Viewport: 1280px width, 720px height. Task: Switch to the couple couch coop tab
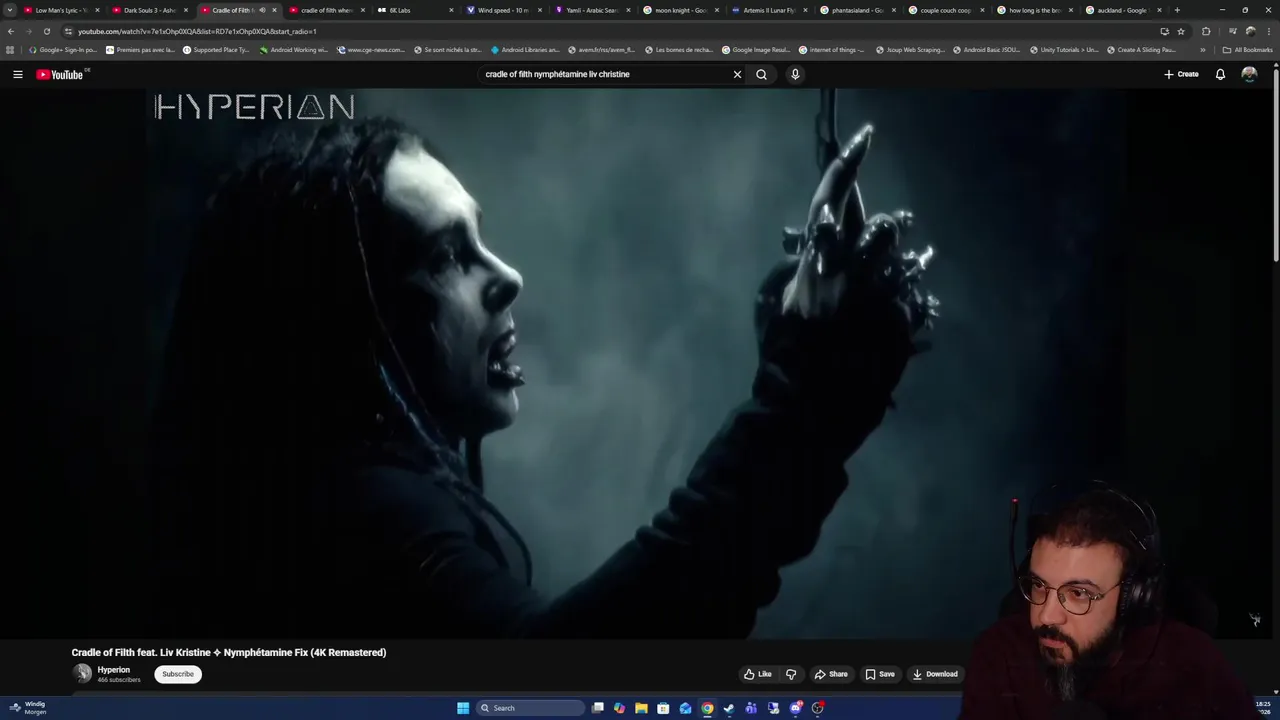point(946,10)
